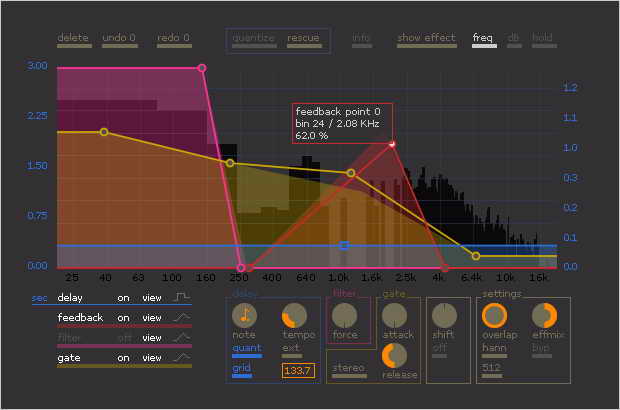Click the delay curve shape icon
The image size is (620, 410).
pos(182,298)
